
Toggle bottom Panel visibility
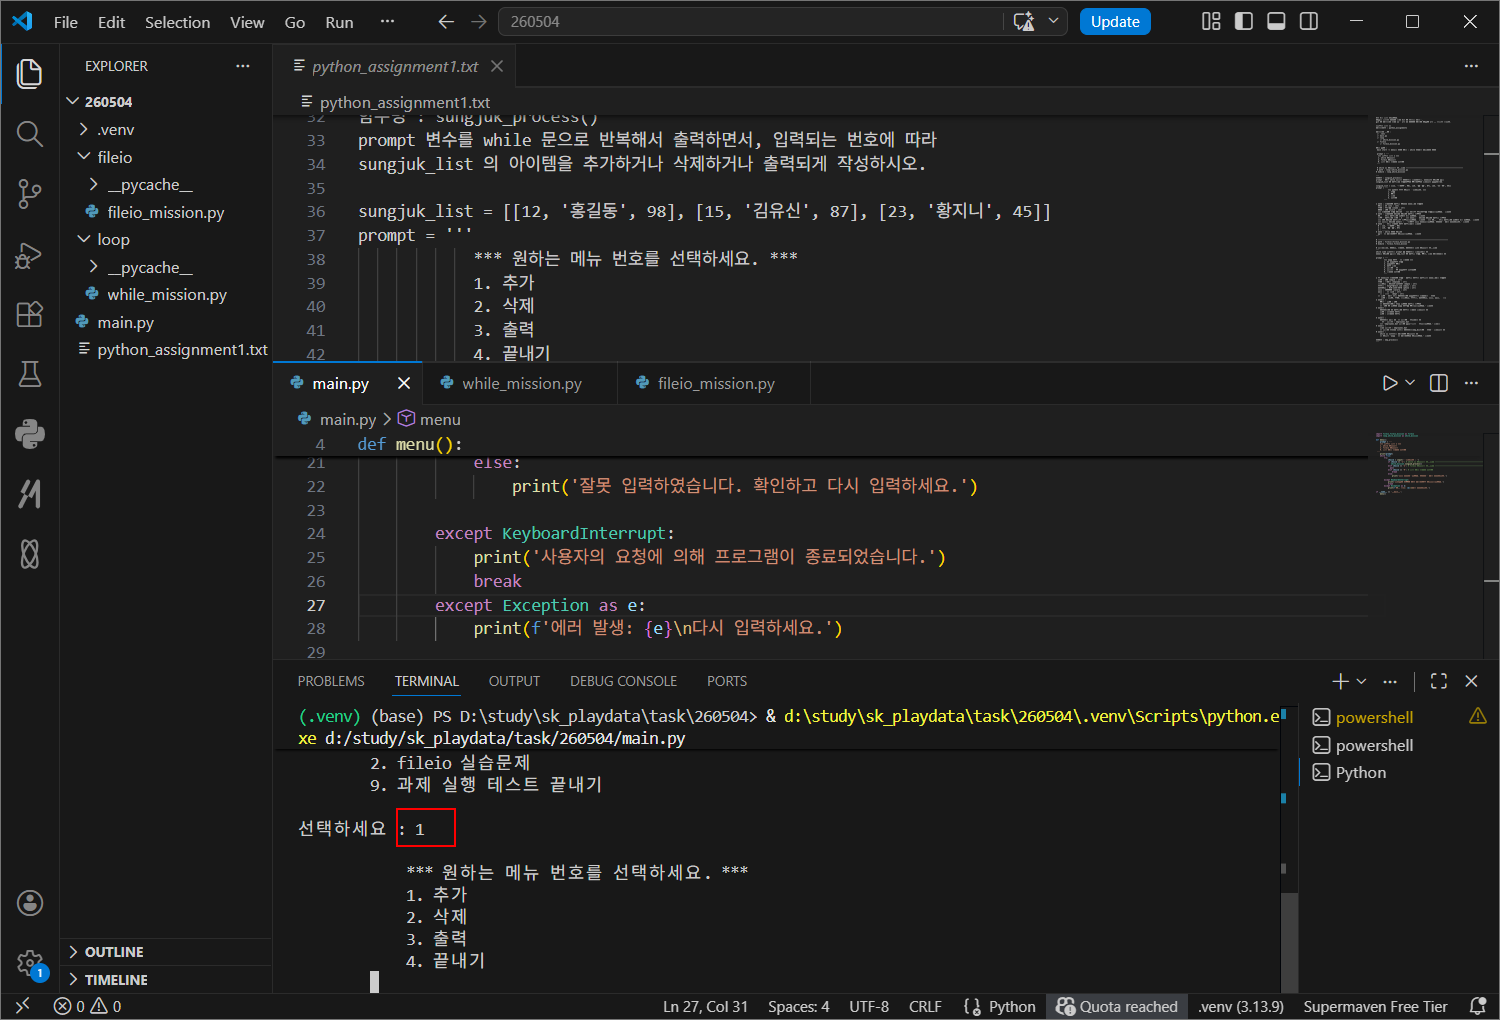1276,21
